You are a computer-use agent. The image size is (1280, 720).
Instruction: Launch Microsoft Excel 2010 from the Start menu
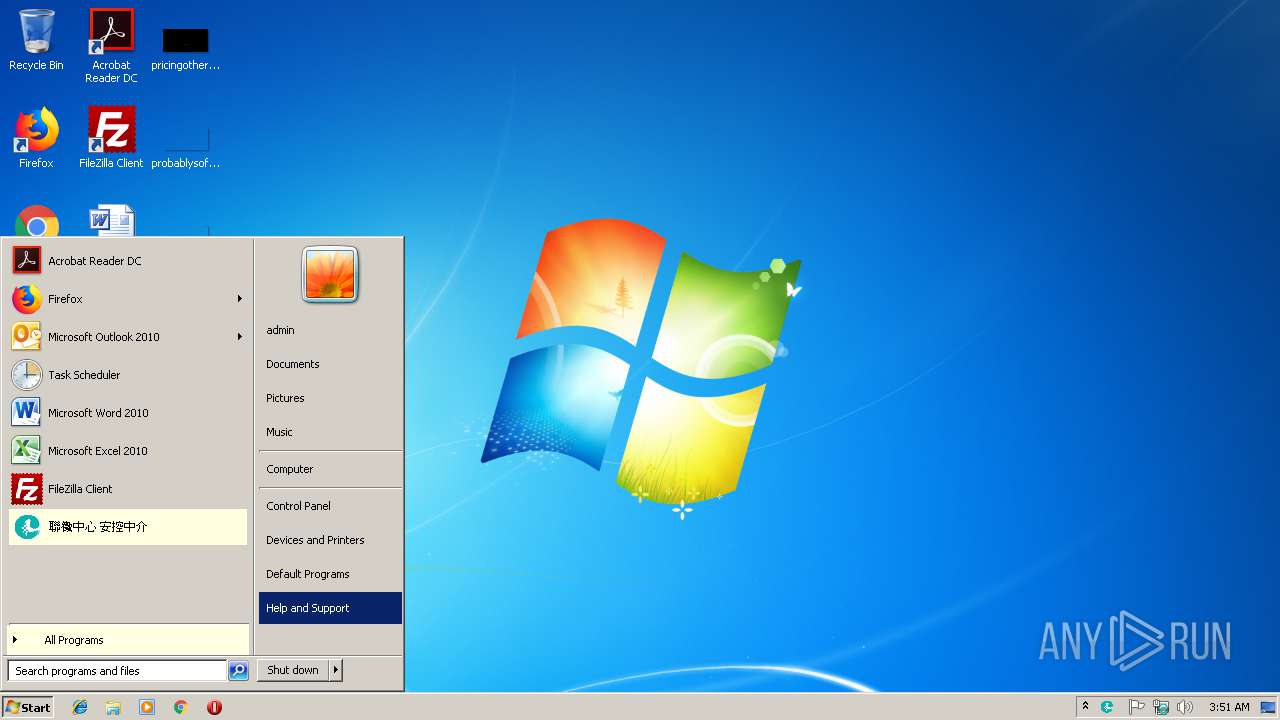tap(128, 451)
